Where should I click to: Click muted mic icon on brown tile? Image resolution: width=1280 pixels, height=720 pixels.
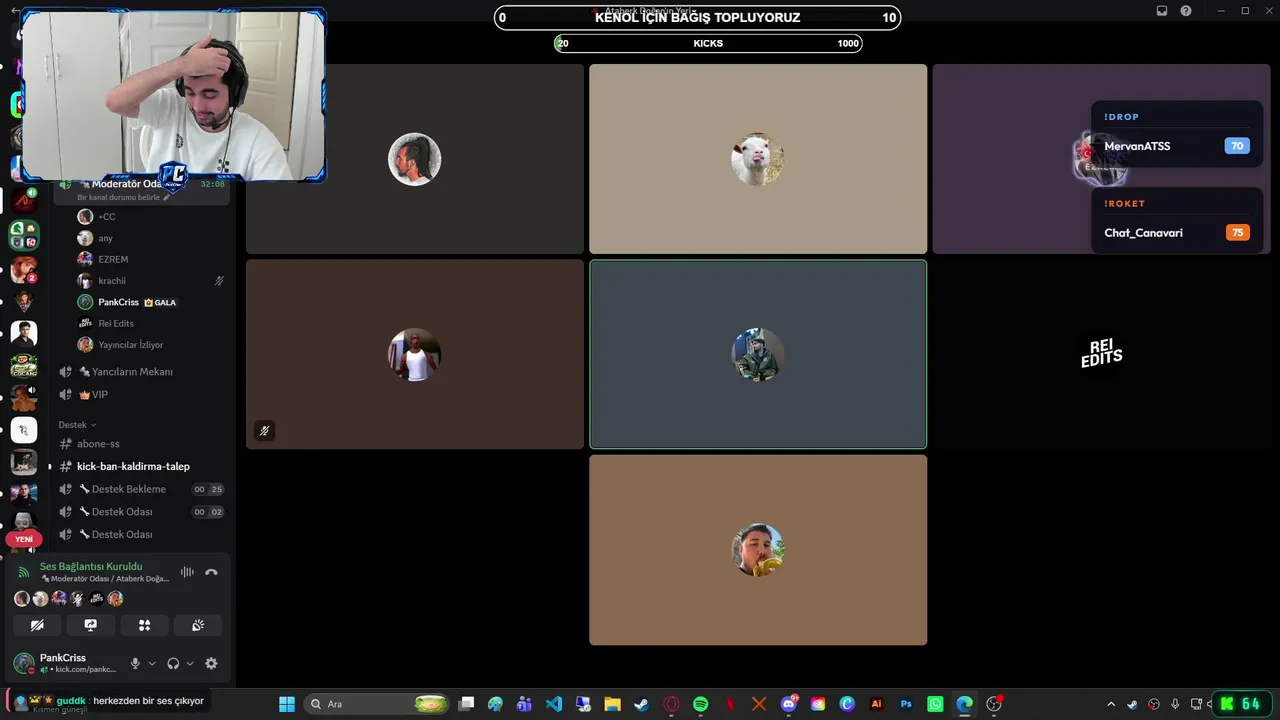[x=264, y=431]
